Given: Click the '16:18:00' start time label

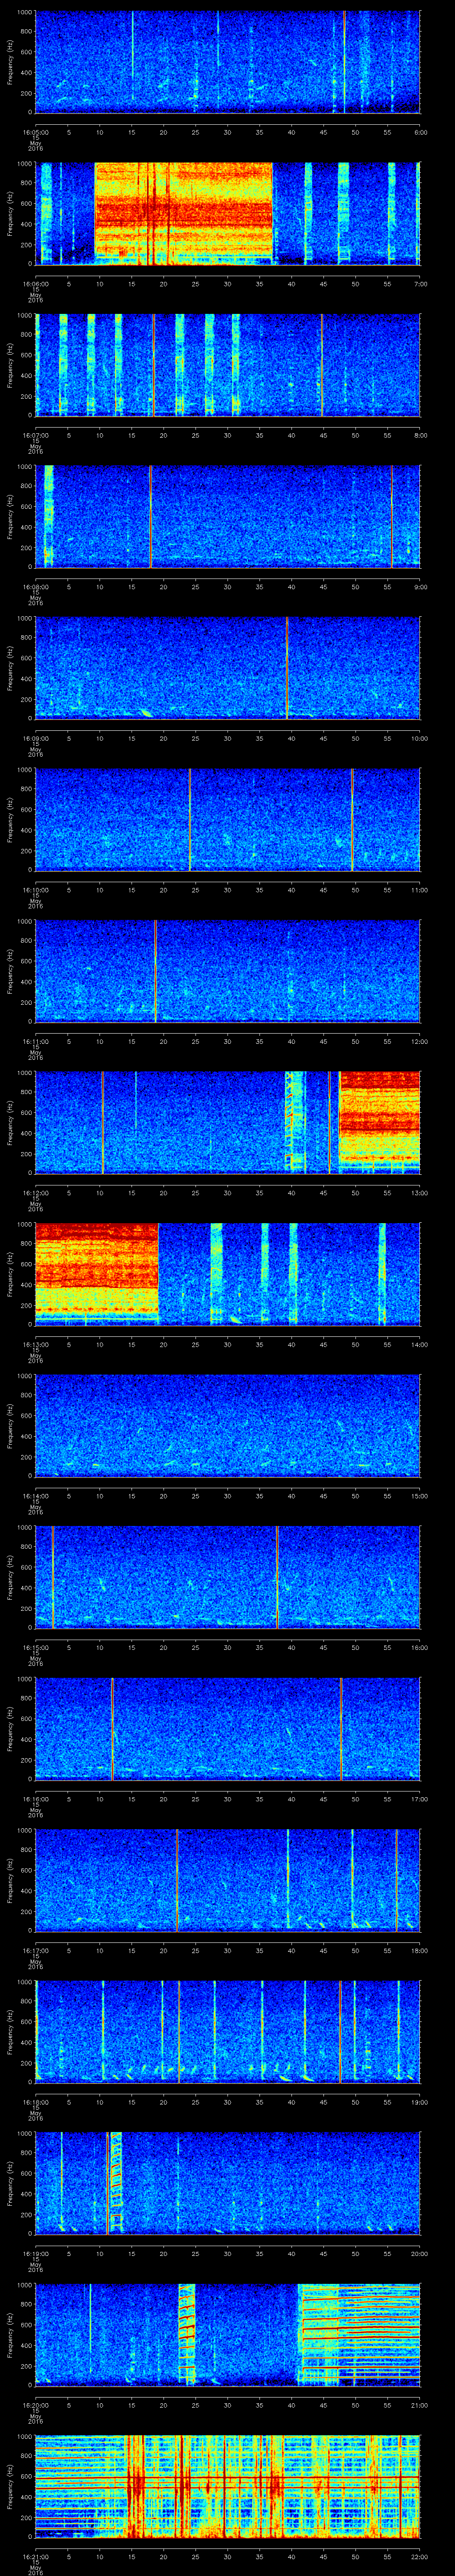Looking at the screenshot, I should (x=35, y=2101).
